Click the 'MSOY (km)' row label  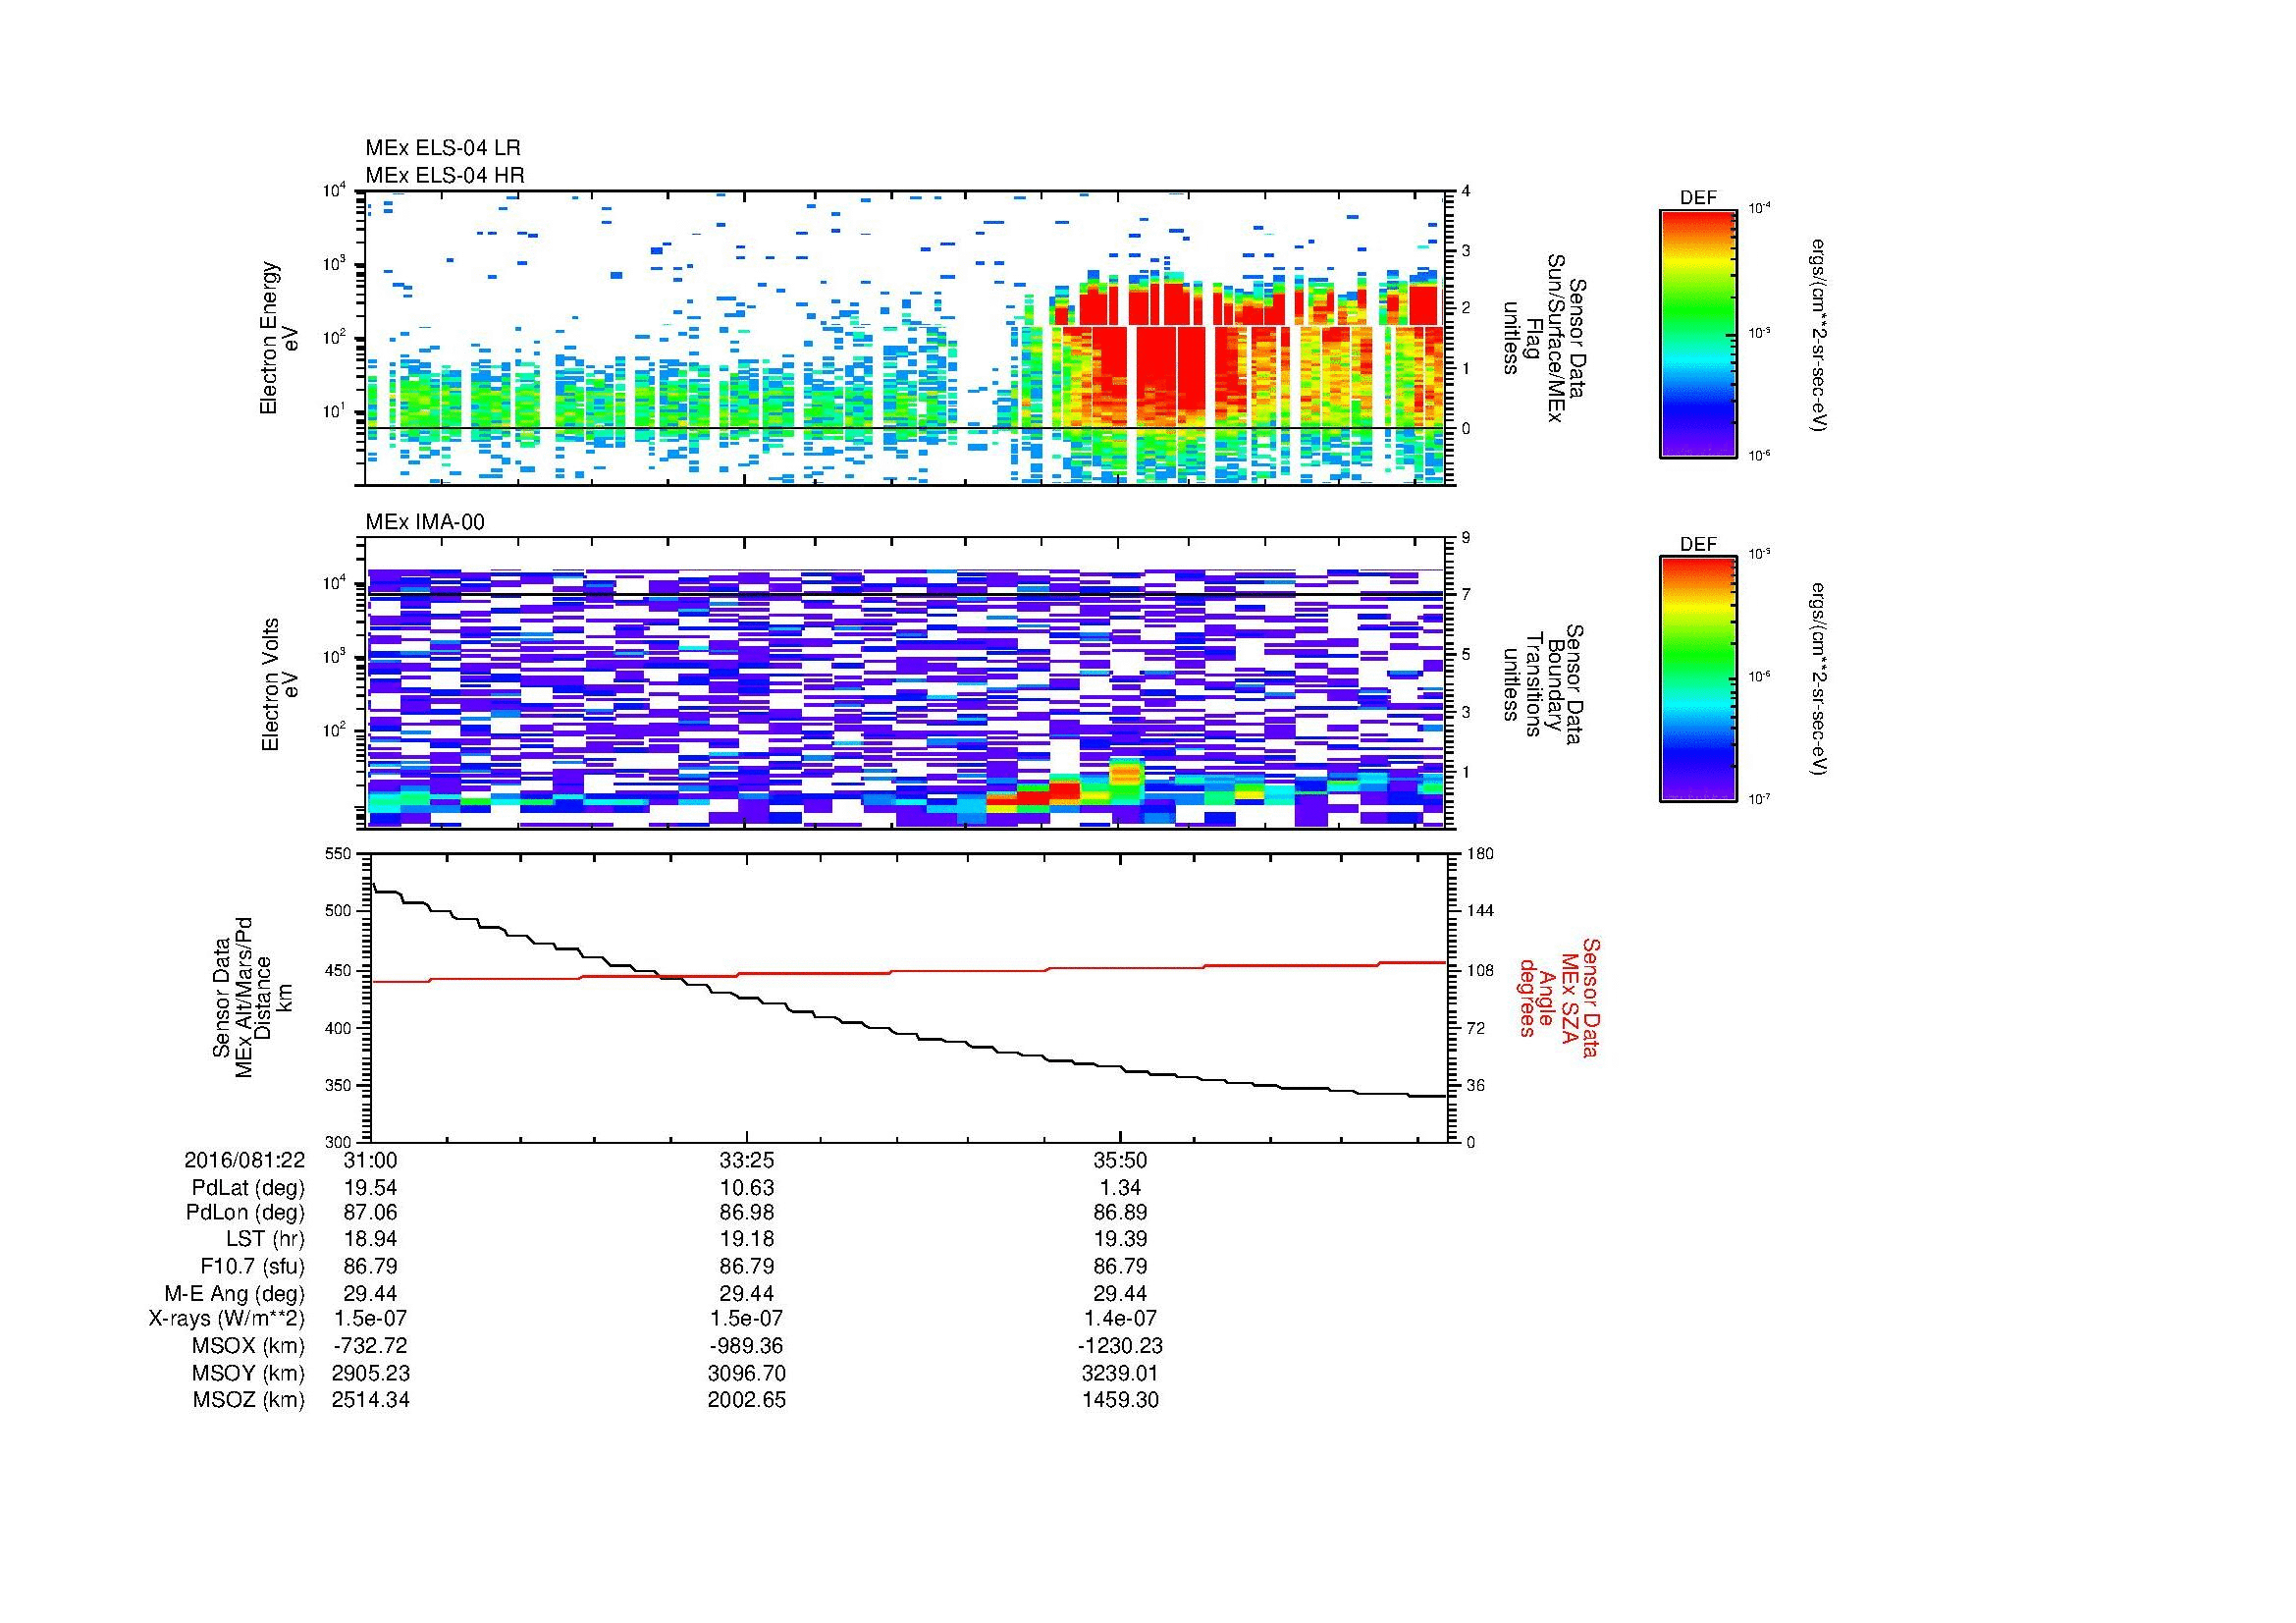tap(249, 1373)
